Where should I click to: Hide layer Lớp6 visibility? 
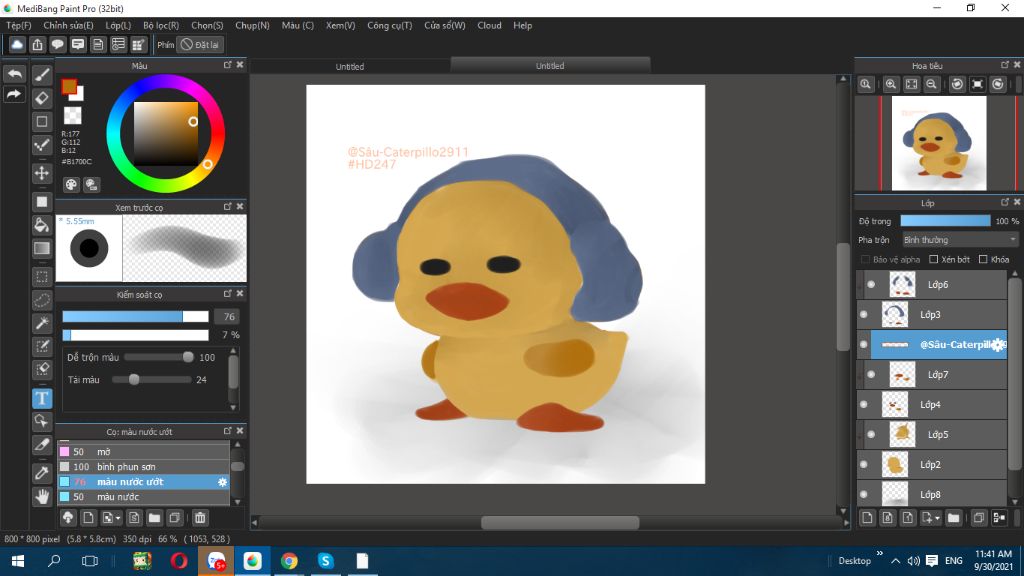coord(871,285)
